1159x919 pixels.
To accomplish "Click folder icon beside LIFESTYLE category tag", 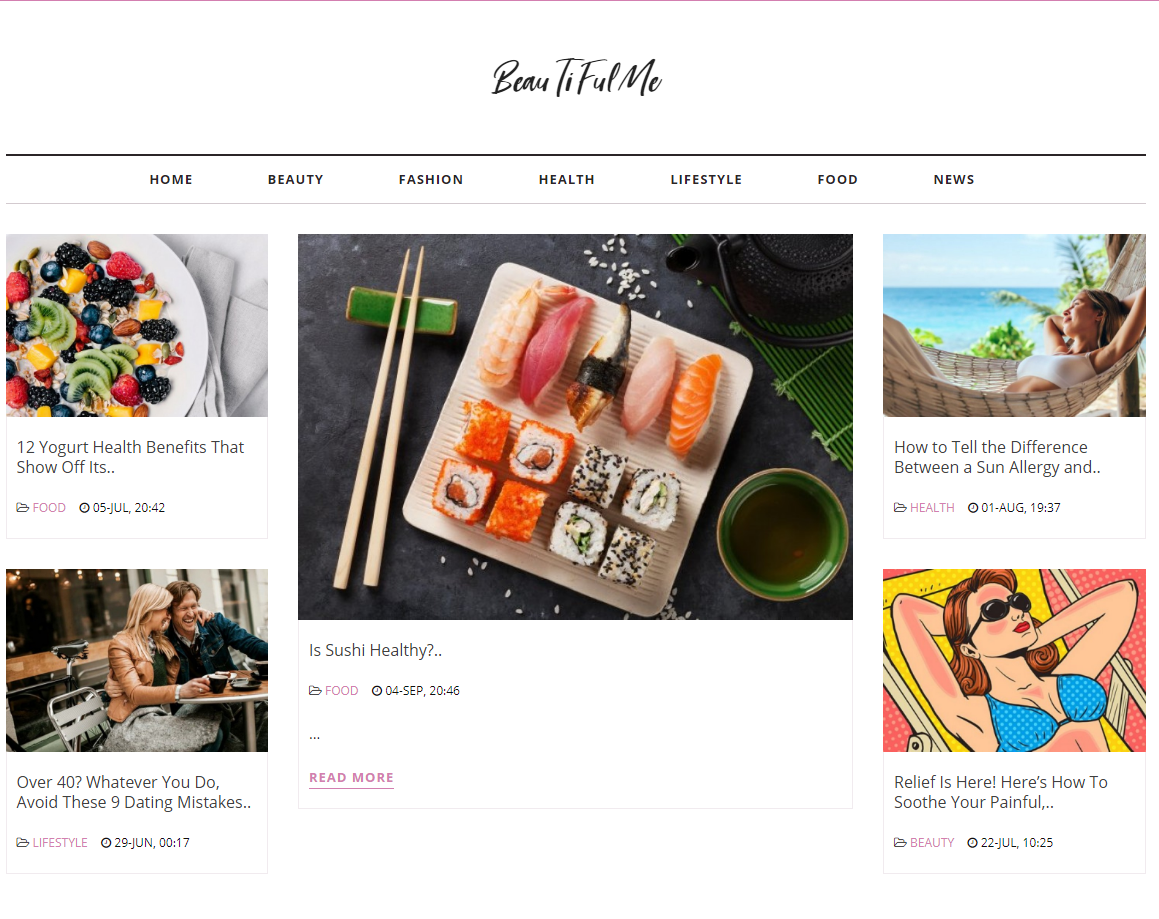I will tap(23, 843).
